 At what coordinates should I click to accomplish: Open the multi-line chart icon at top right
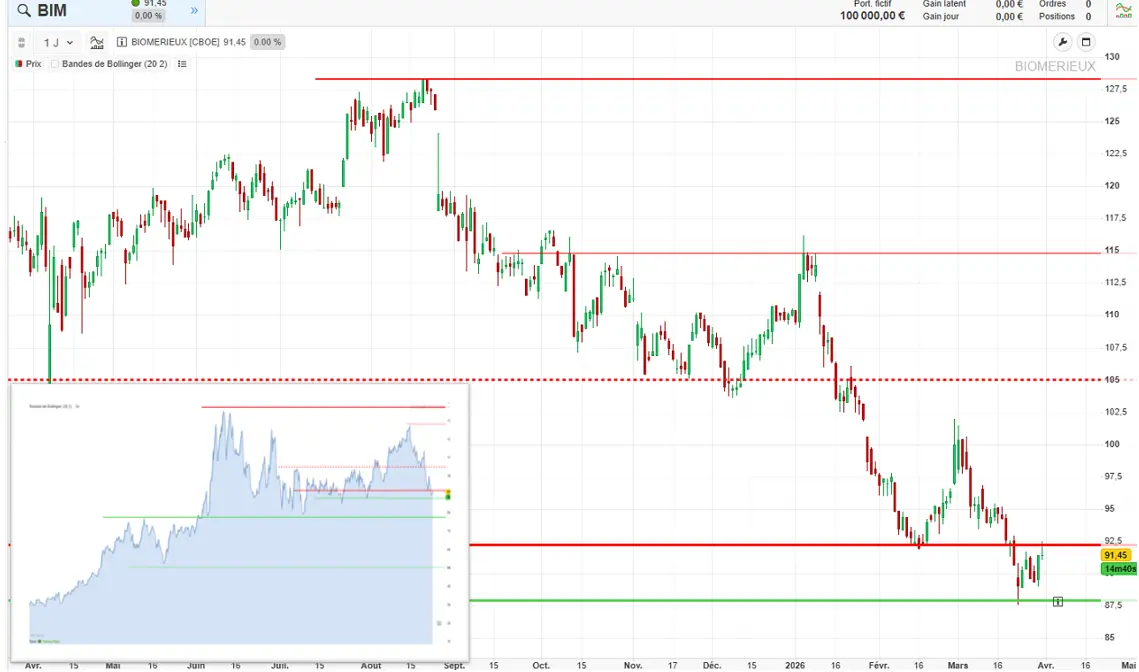(x=1124, y=11)
